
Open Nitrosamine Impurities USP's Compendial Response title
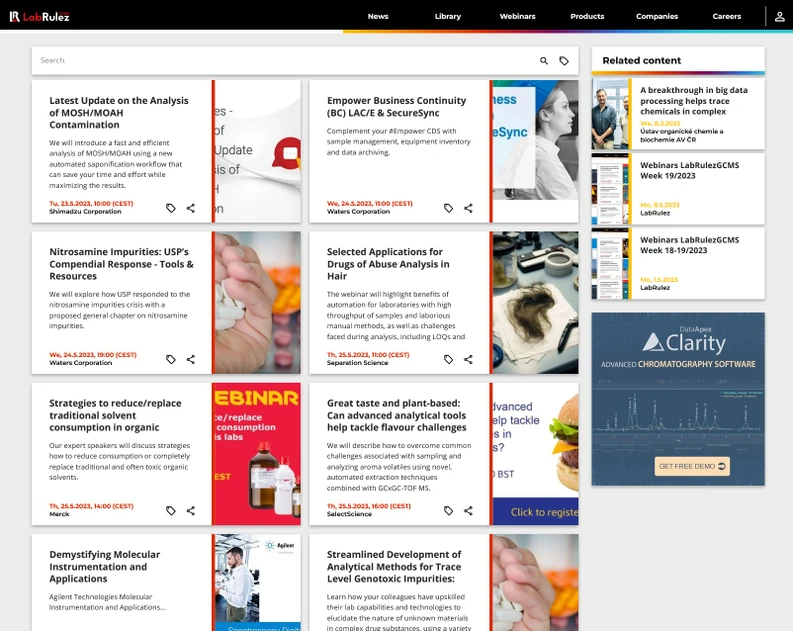[x=121, y=264]
